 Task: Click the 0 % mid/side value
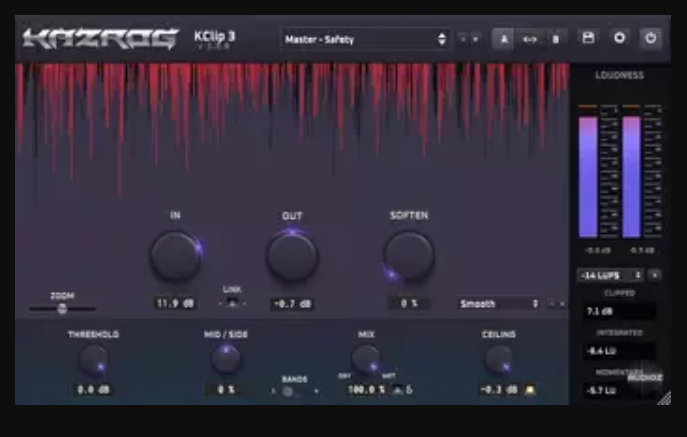(226, 390)
